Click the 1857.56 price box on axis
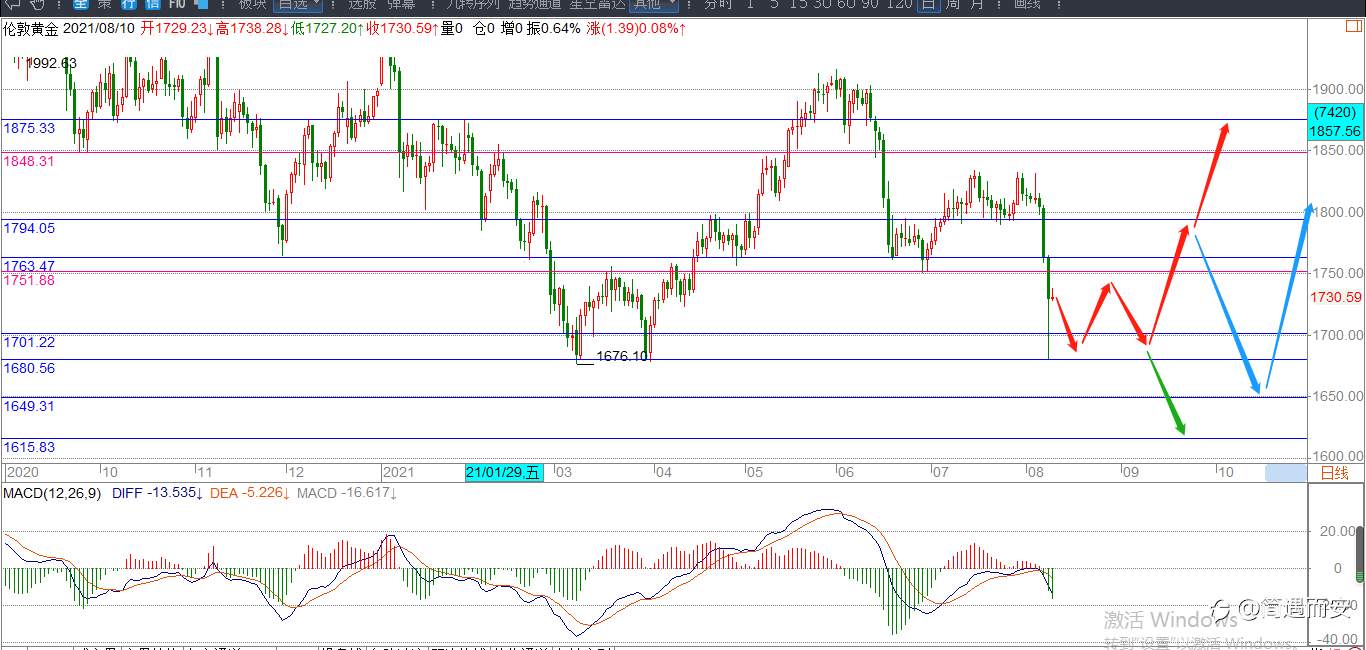The image size is (1366, 650). tap(1335, 131)
